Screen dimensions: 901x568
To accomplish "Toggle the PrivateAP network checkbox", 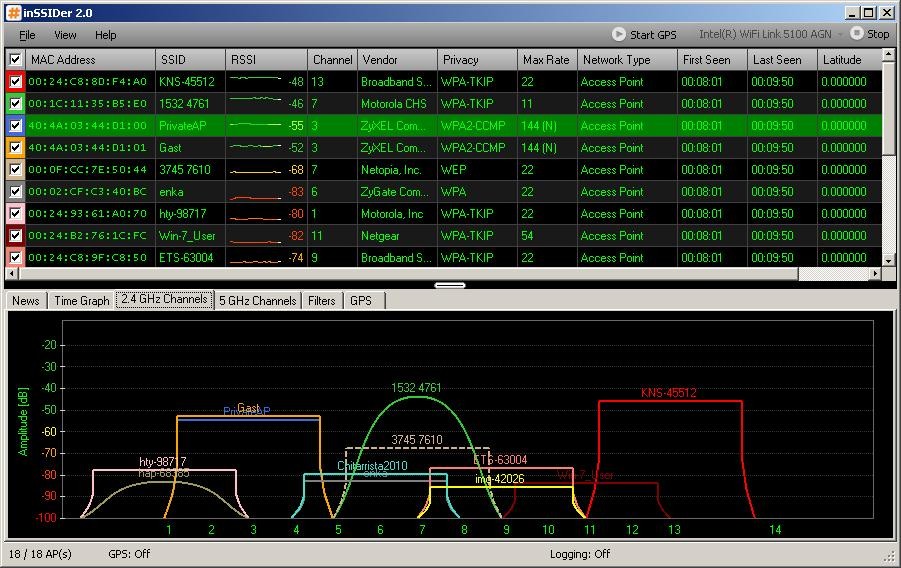I will (15, 126).
